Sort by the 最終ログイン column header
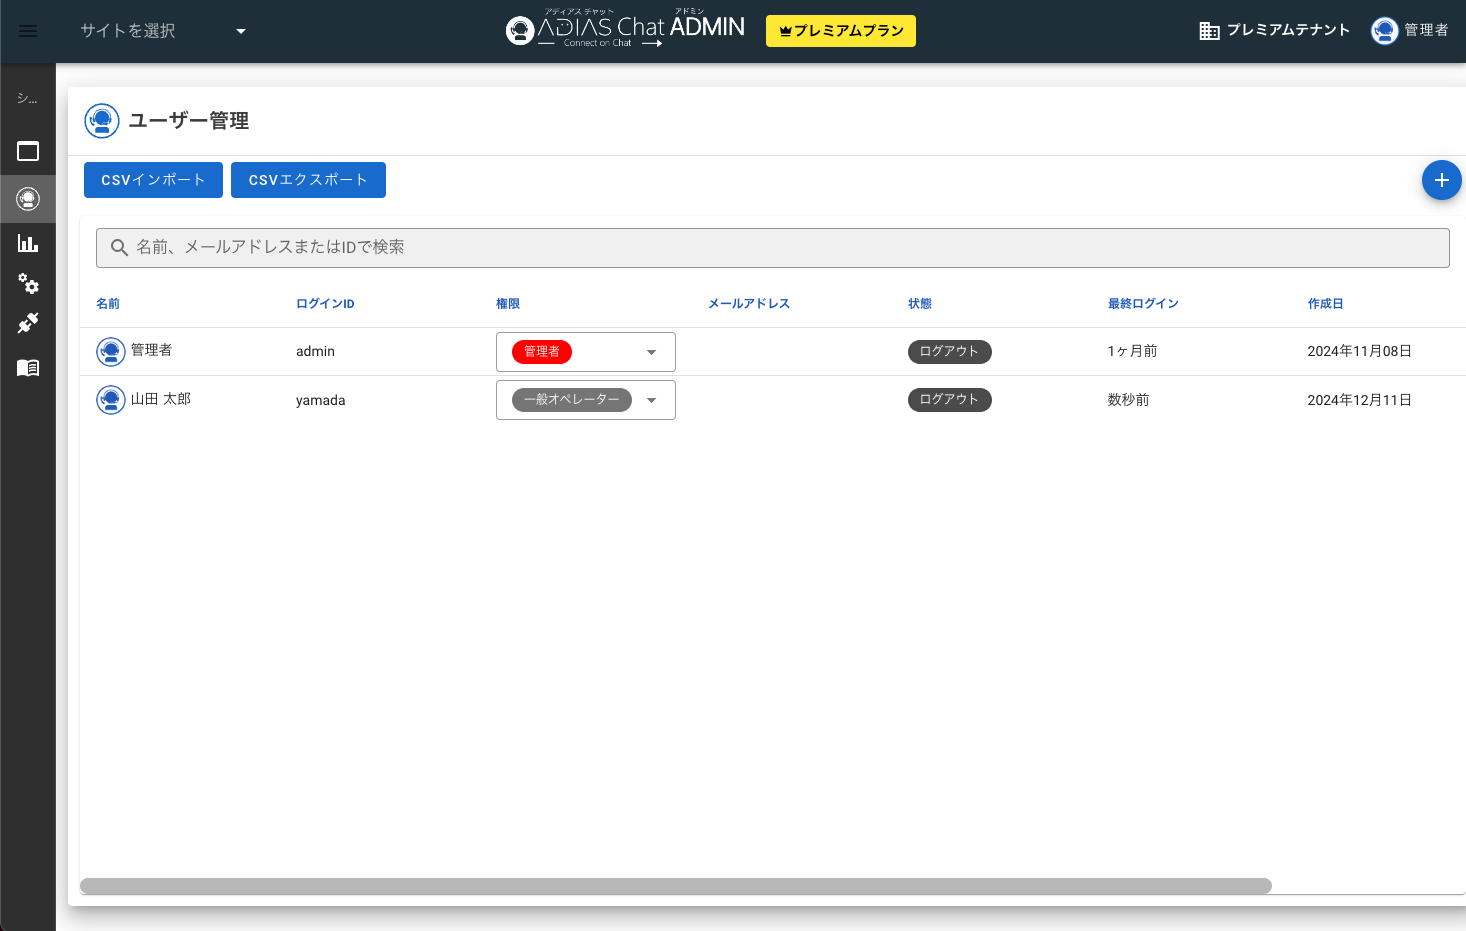The width and height of the screenshot is (1466, 931). tap(1143, 304)
